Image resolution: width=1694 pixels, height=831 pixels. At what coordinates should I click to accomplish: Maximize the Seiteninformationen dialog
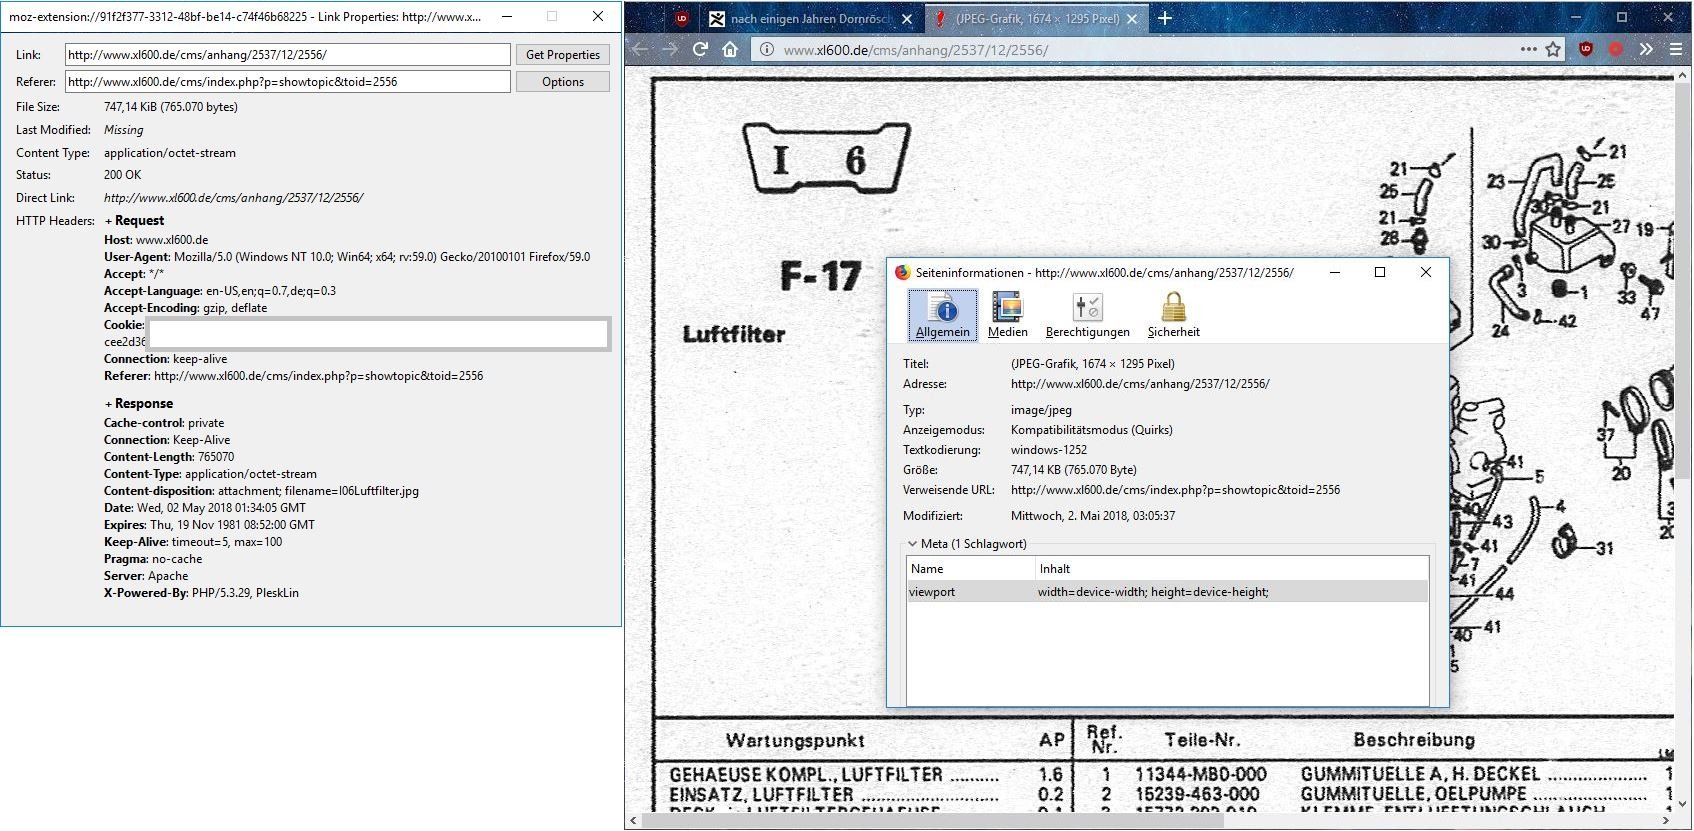[x=1380, y=272]
